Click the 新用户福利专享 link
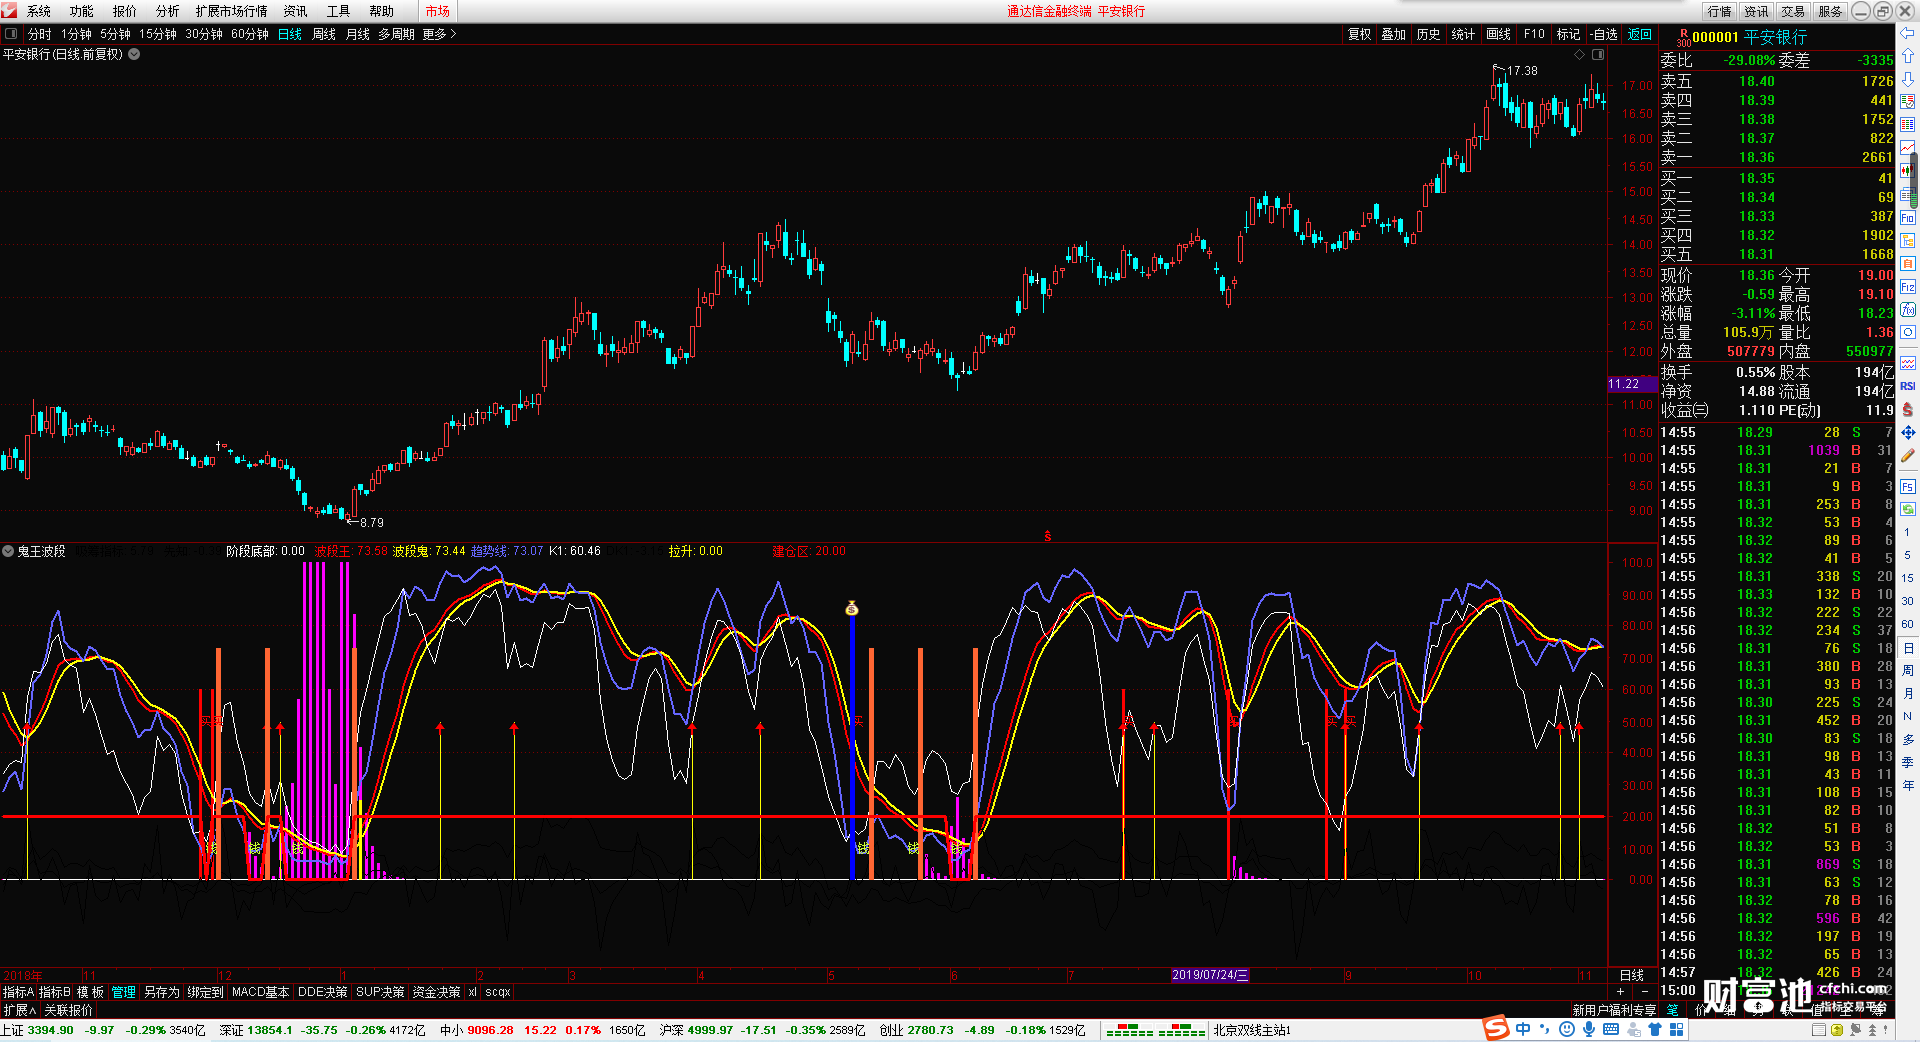This screenshot has height=1042, width=1920. (x=1614, y=1010)
